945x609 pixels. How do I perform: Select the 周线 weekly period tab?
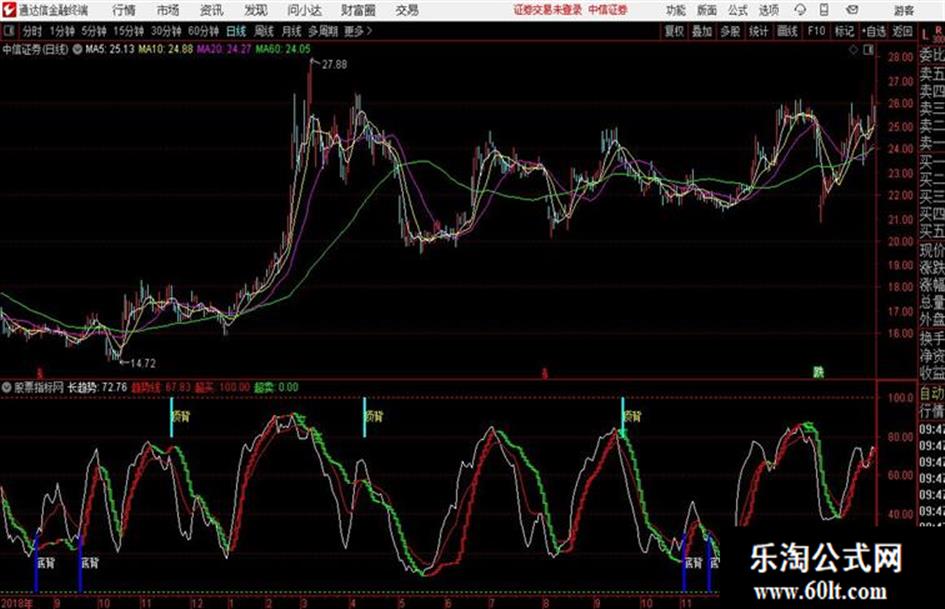pos(264,31)
